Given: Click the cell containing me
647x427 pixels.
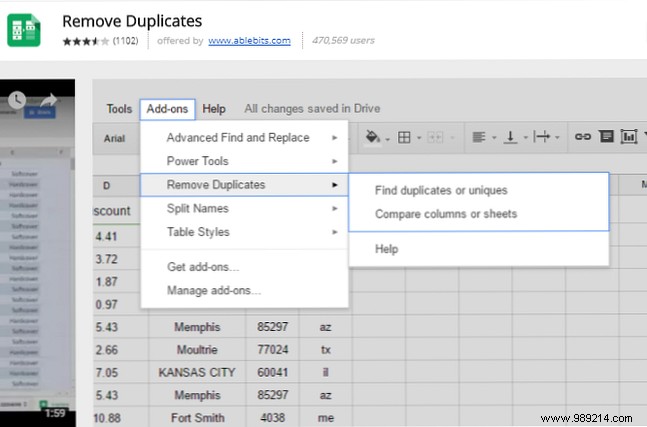Looking at the screenshot, I should tap(326, 418).
